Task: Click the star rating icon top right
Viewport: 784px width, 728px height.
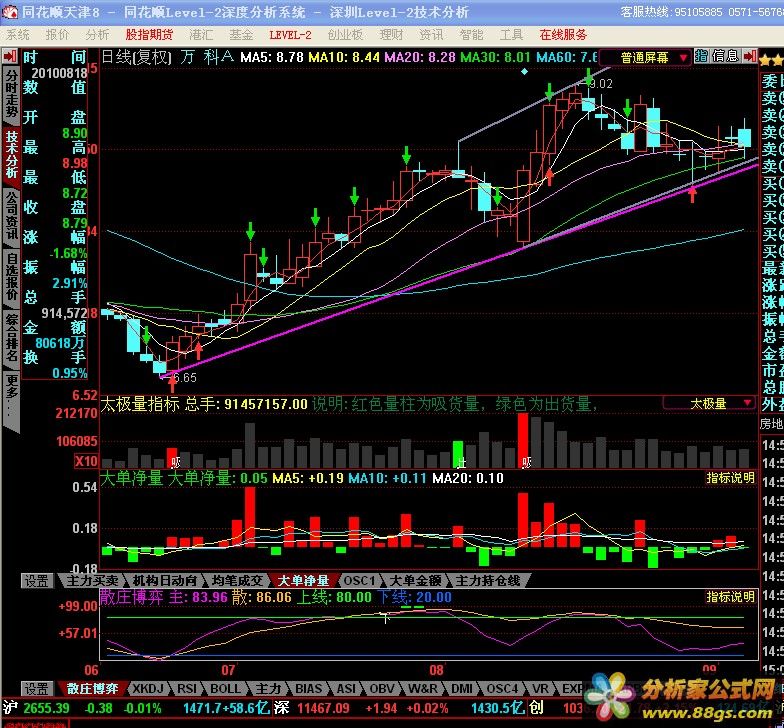Action: point(772,60)
